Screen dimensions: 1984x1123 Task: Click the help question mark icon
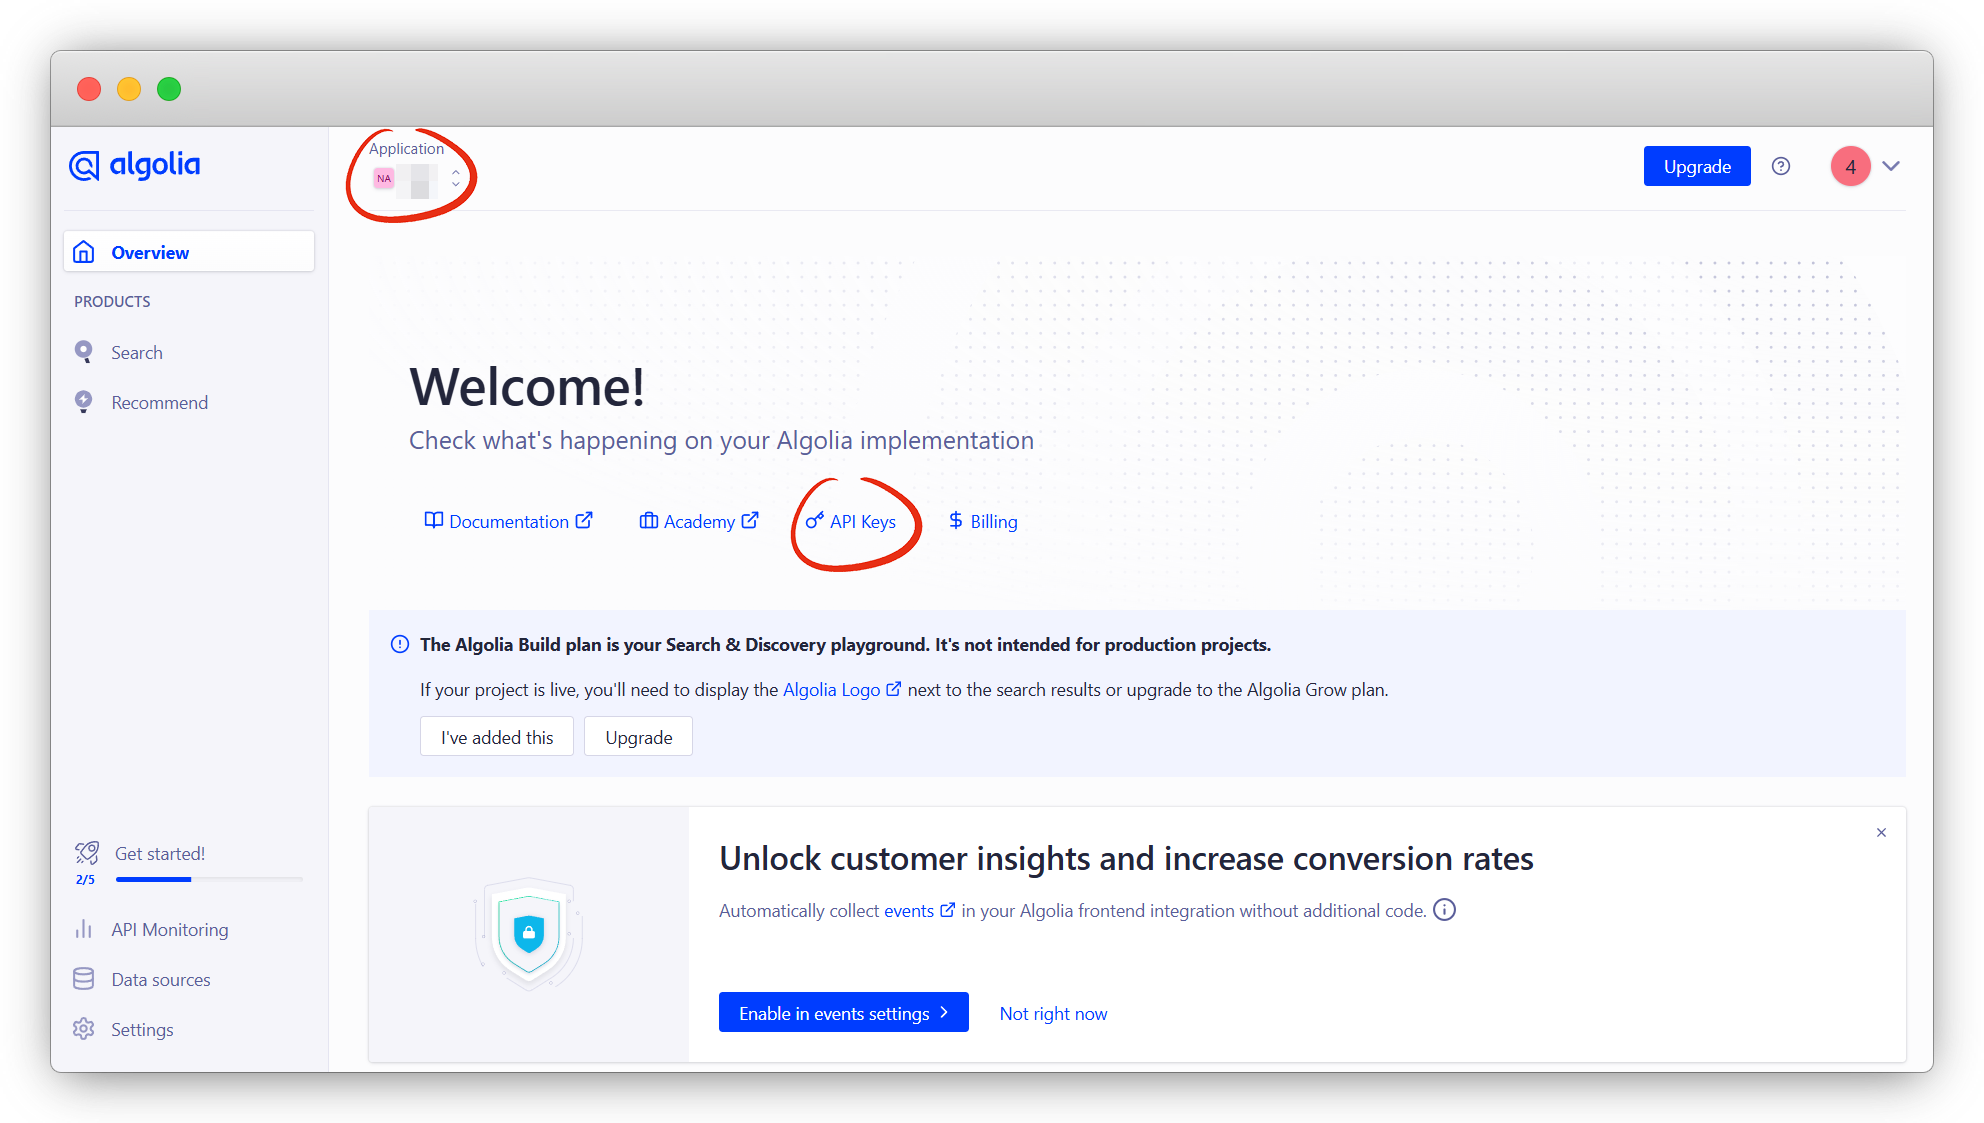[1781, 166]
